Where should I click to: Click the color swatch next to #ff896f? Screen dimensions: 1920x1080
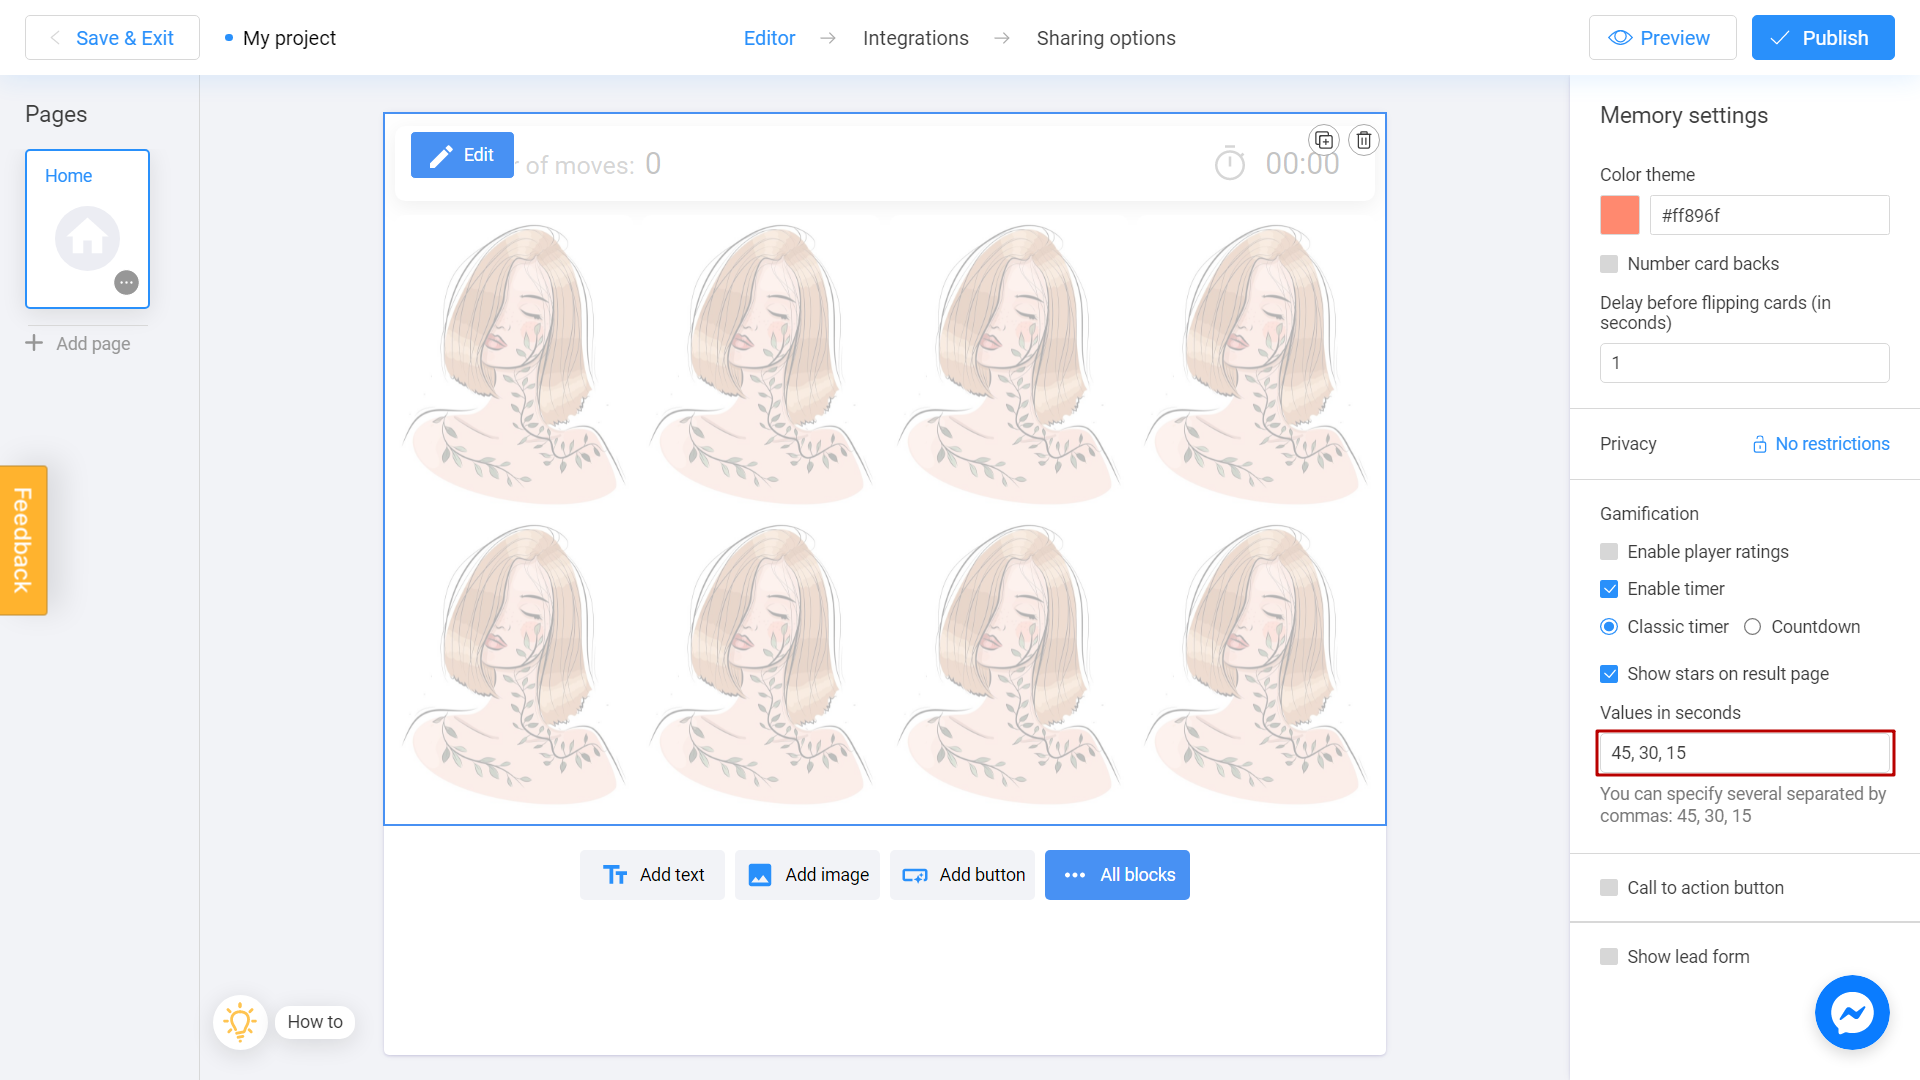[x=1619, y=214]
